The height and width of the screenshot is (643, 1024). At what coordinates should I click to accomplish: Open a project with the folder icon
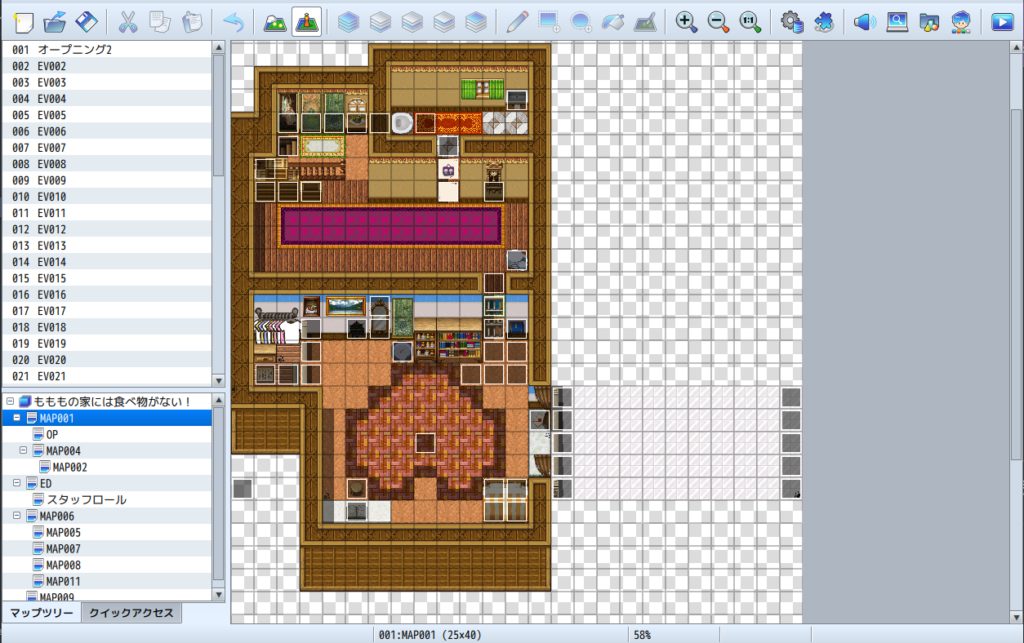coord(54,20)
